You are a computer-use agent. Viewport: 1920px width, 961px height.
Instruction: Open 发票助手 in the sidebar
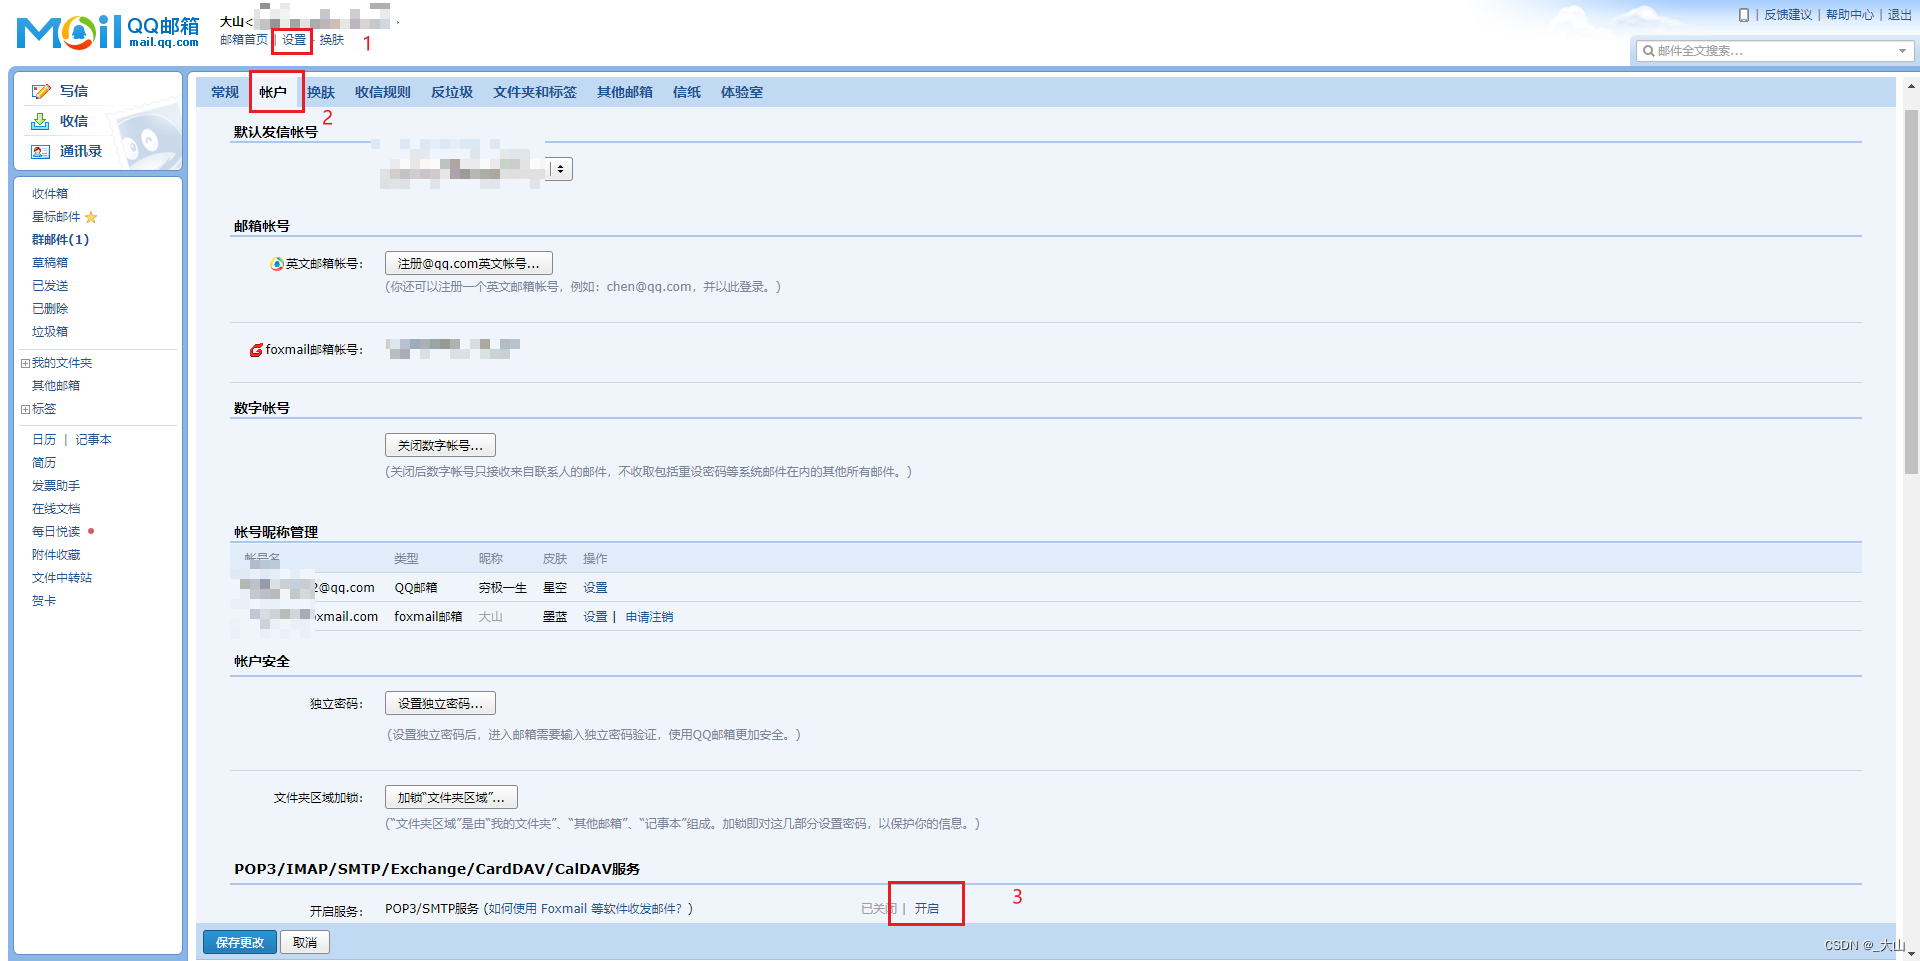(x=56, y=486)
